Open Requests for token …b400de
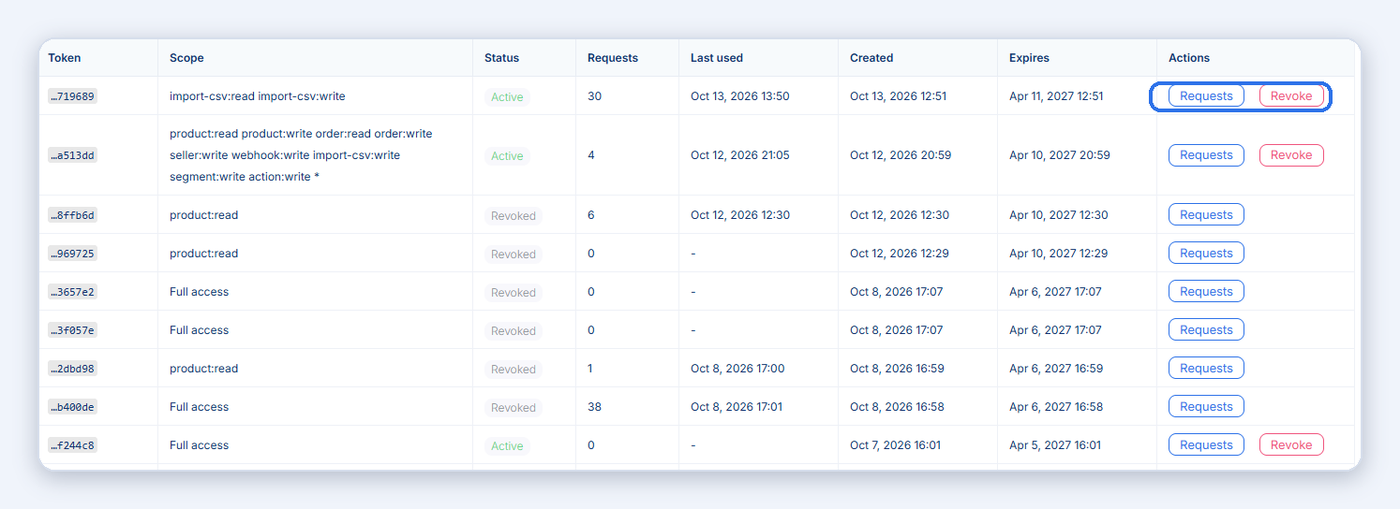The image size is (1400, 509). 1206,407
